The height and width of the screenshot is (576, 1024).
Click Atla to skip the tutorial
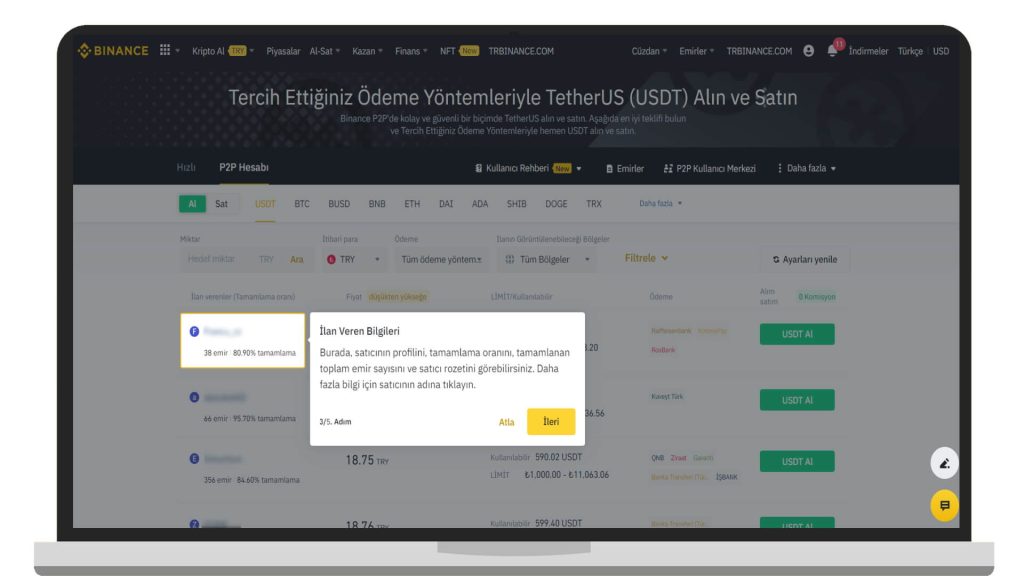pyautogui.click(x=506, y=422)
